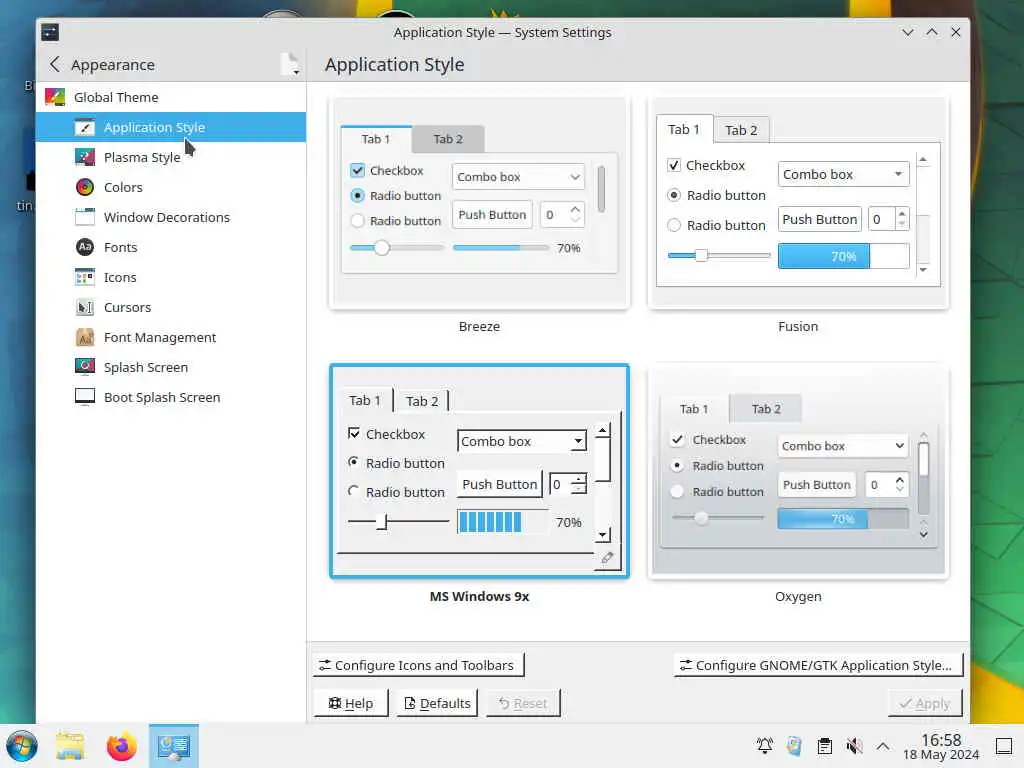Screen dimensions: 1024x768
Task: Switch to Tab 2 in Fusion preview
Action: [x=741, y=130]
